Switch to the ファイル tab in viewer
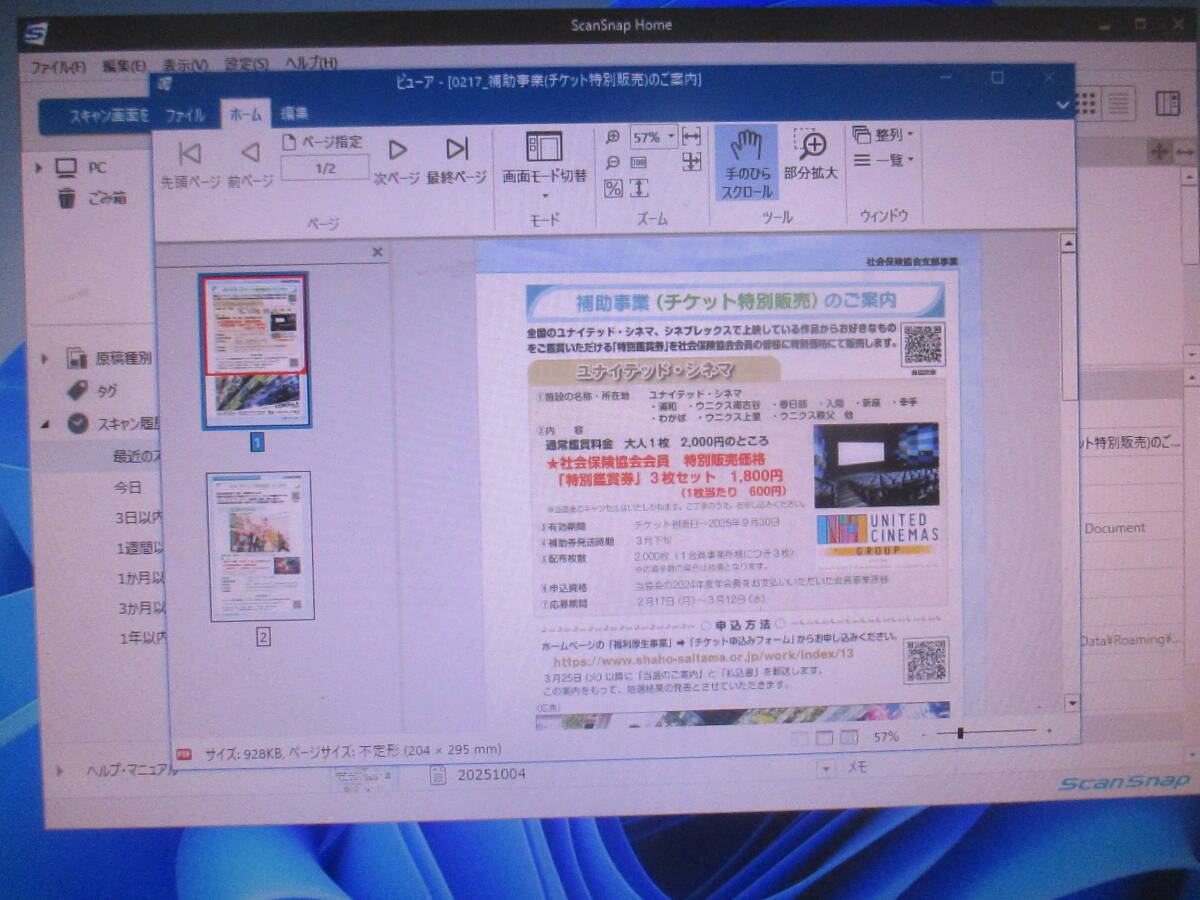Viewport: 1200px width, 900px height. point(185,115)
